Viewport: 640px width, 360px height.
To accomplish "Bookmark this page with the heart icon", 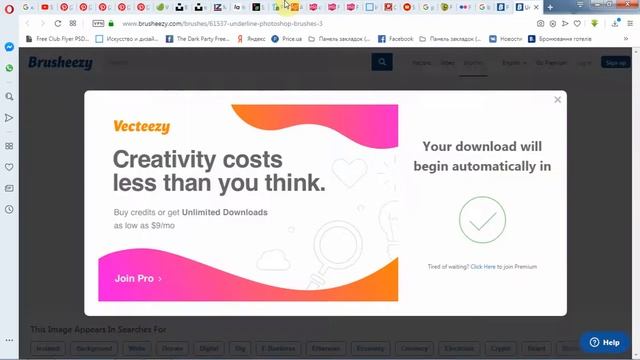I will (x=577, y=24).
